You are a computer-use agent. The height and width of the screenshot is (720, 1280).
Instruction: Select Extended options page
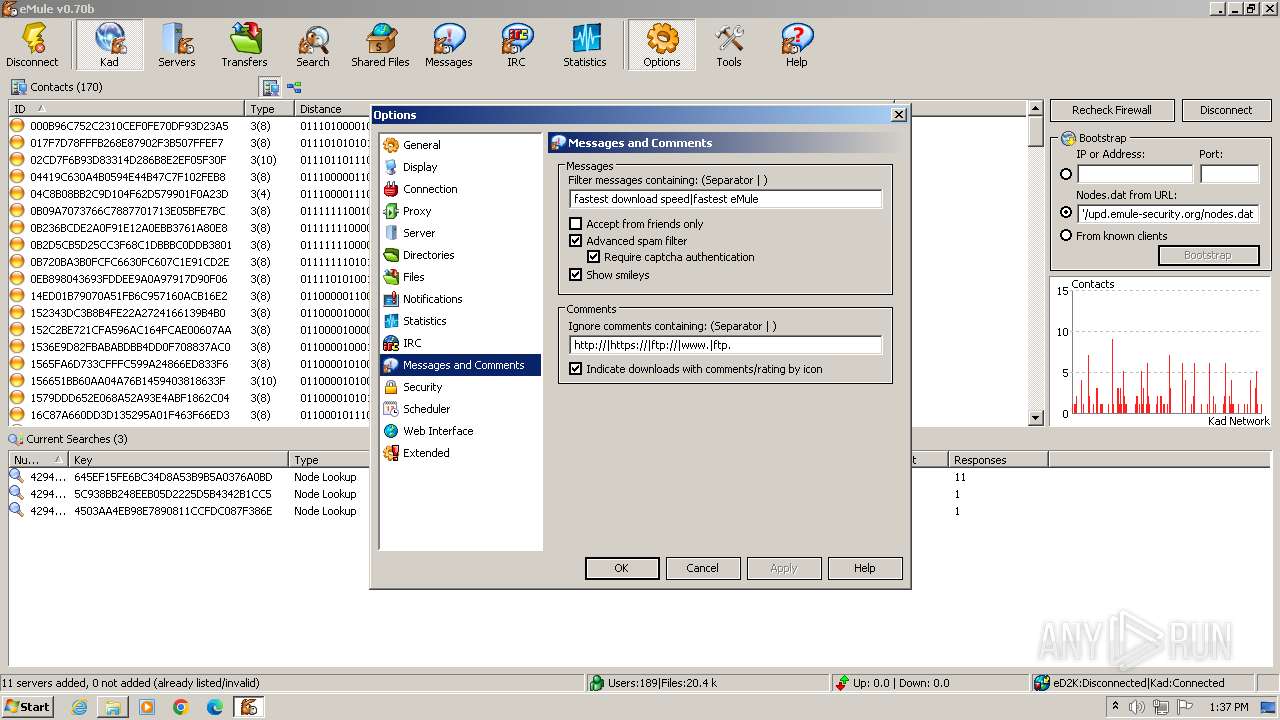point(426,453)
